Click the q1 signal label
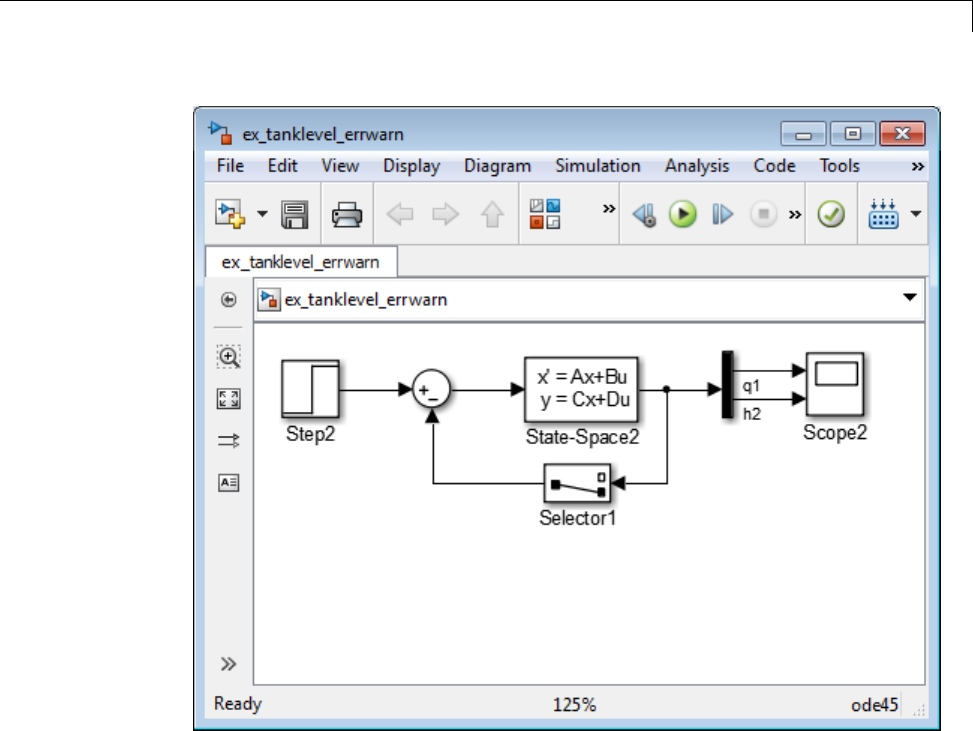 pyautogui.click(x=751, y=386)
